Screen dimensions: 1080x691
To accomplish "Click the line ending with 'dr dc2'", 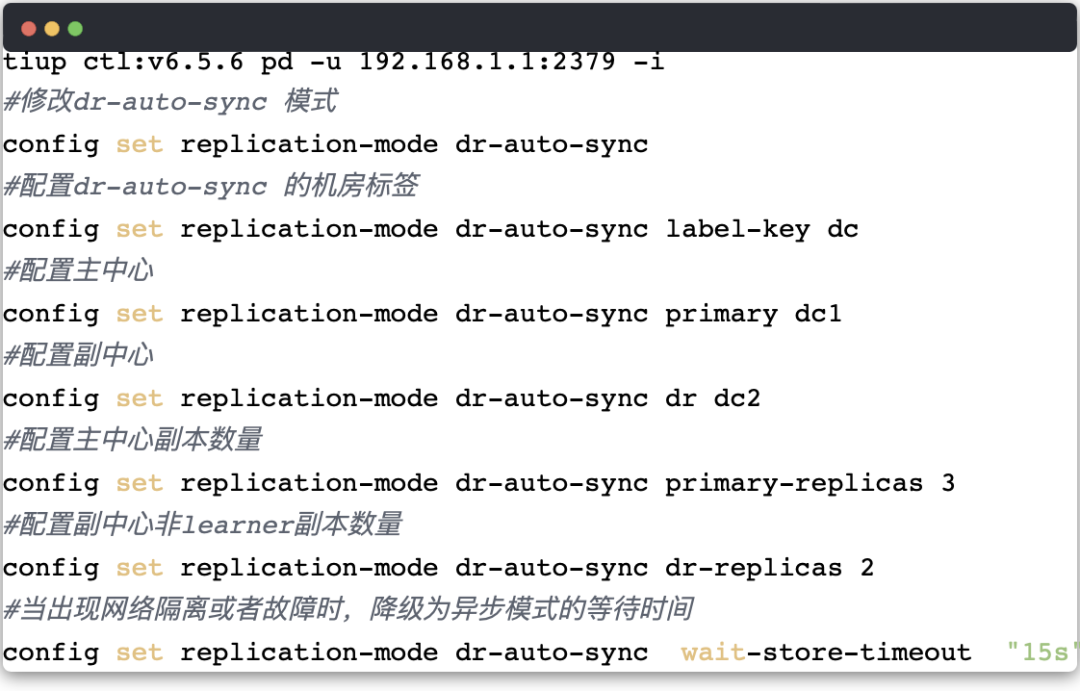I will pos(382,399).
